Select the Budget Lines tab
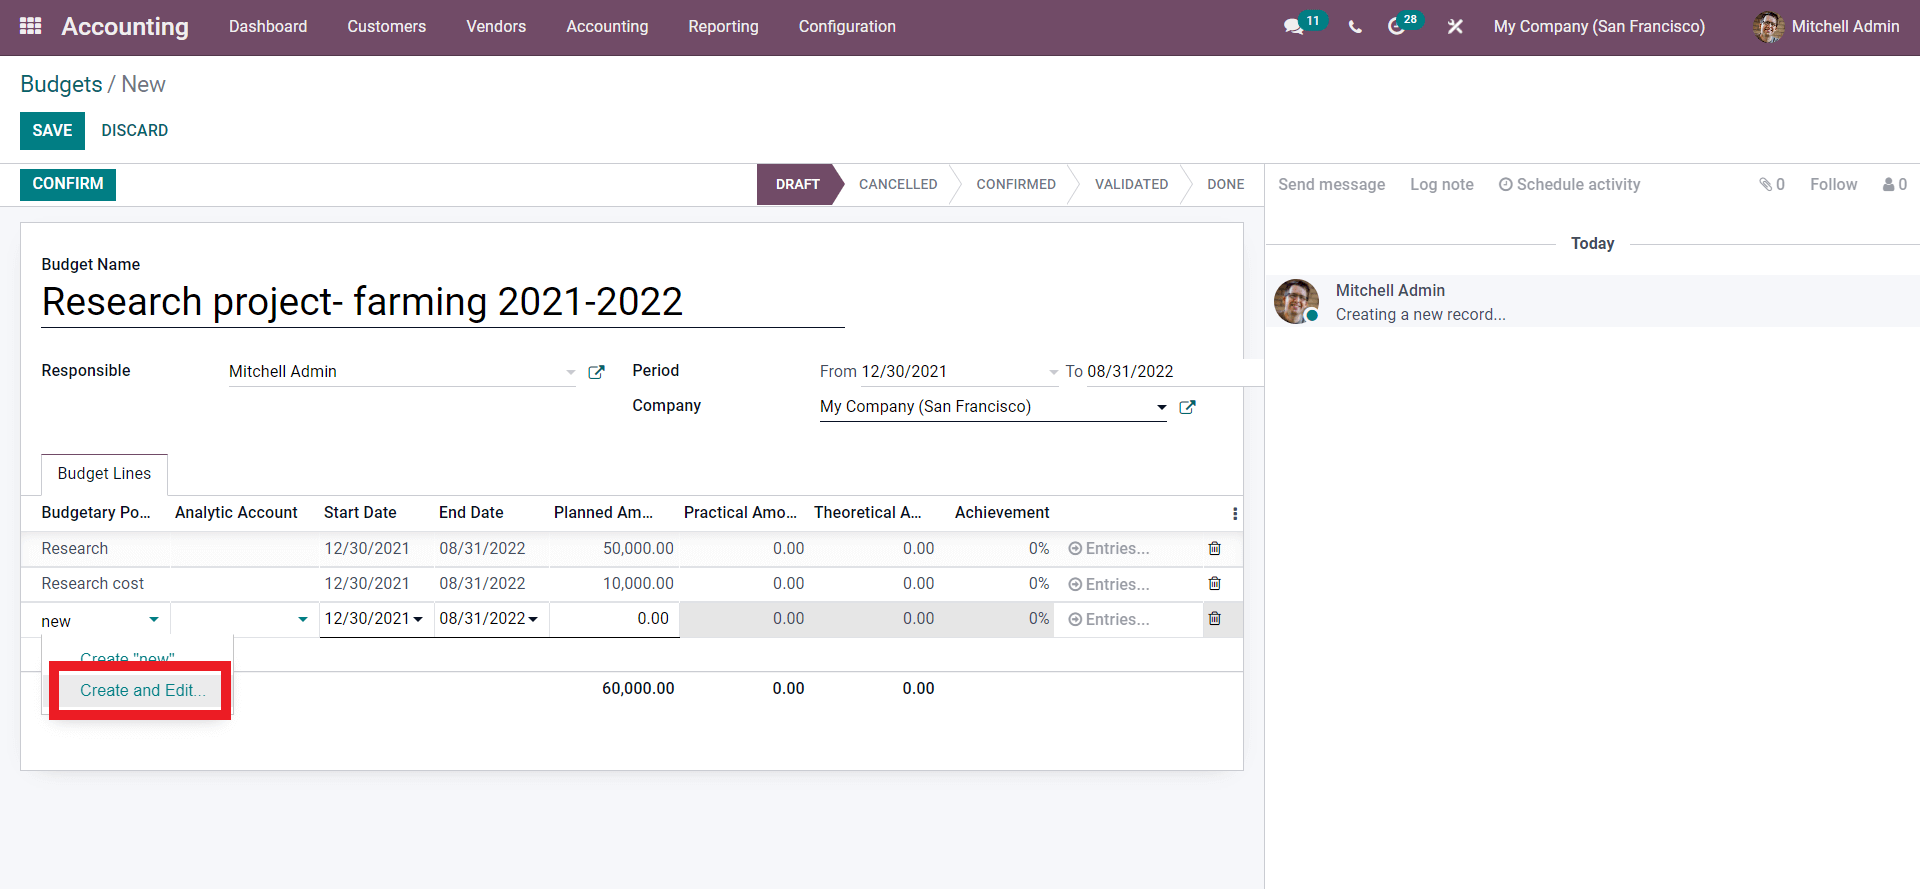 tap(104, 474)
